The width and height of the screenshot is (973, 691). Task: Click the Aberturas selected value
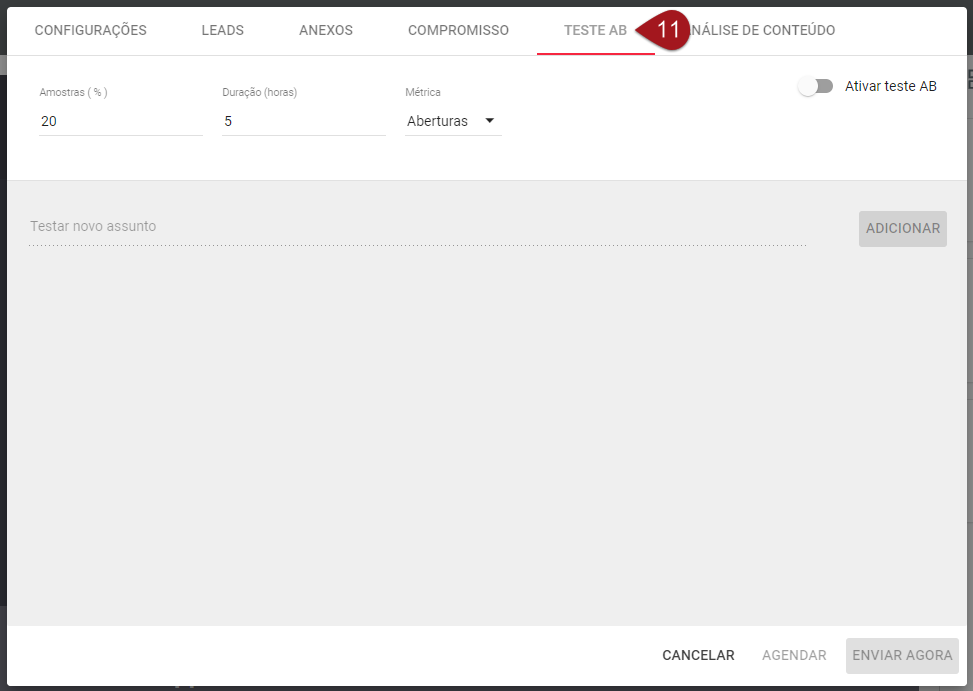437,121
